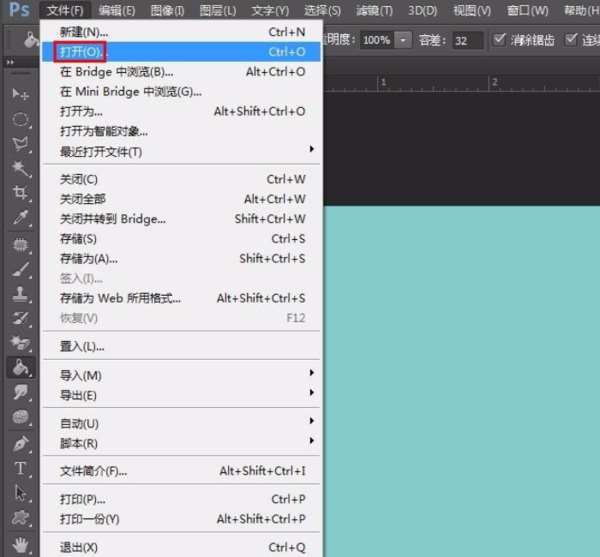Open the opacity 100% dropdown arrow
The width and height of the screenshot is (600, 557).
point(403,40)
